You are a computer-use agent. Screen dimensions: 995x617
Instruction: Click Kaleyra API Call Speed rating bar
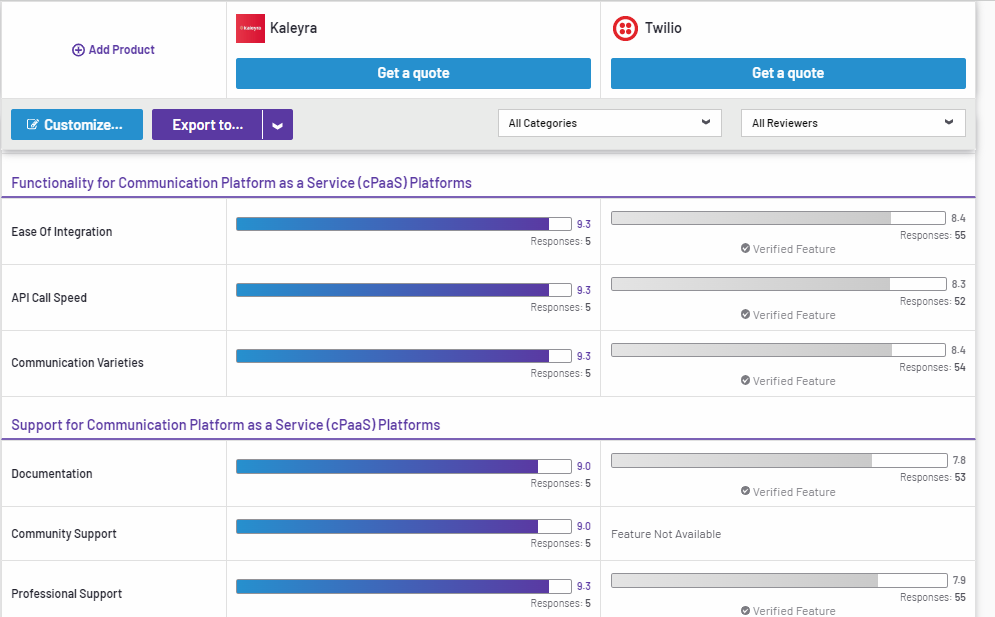pos(404,290)
